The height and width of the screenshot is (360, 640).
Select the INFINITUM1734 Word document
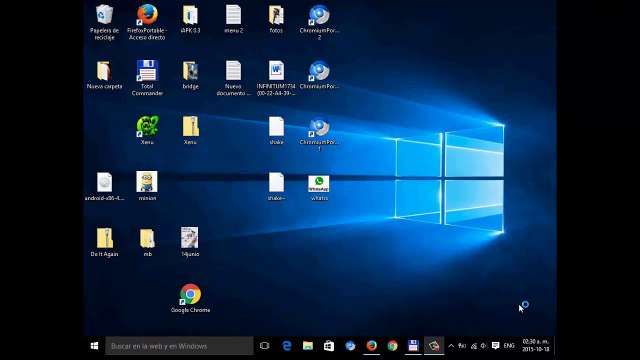276,78
